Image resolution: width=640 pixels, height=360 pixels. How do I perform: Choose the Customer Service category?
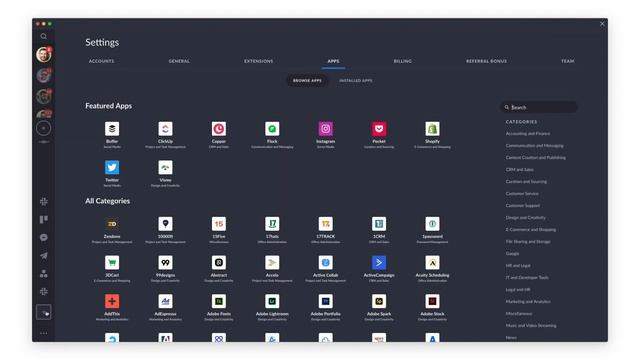[522, 193]
